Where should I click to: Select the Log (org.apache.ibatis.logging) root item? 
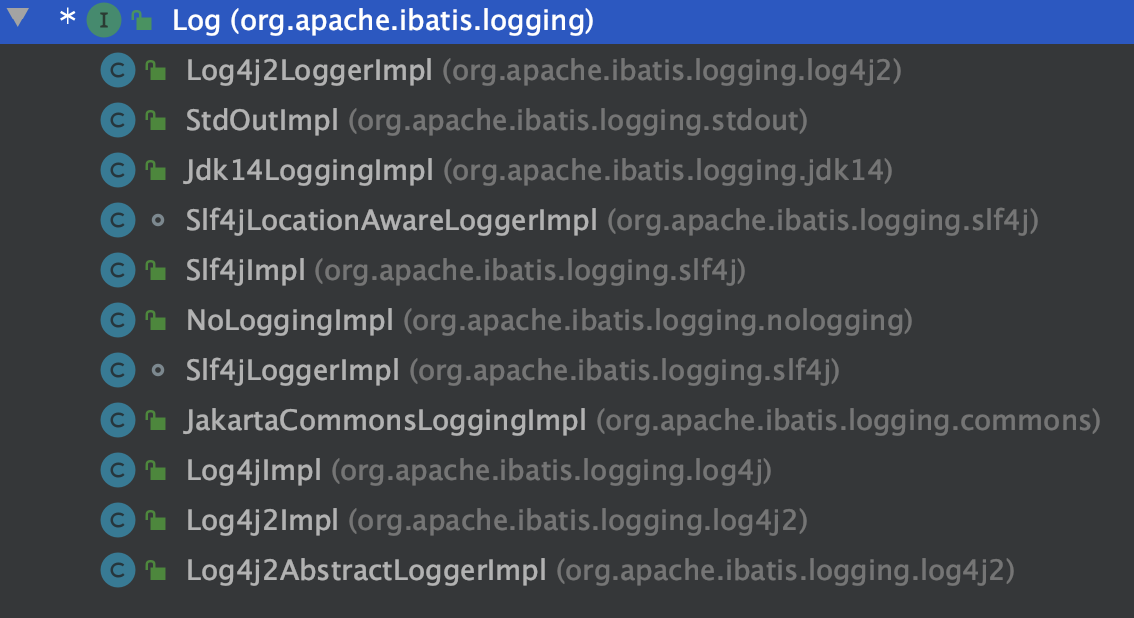382,21
